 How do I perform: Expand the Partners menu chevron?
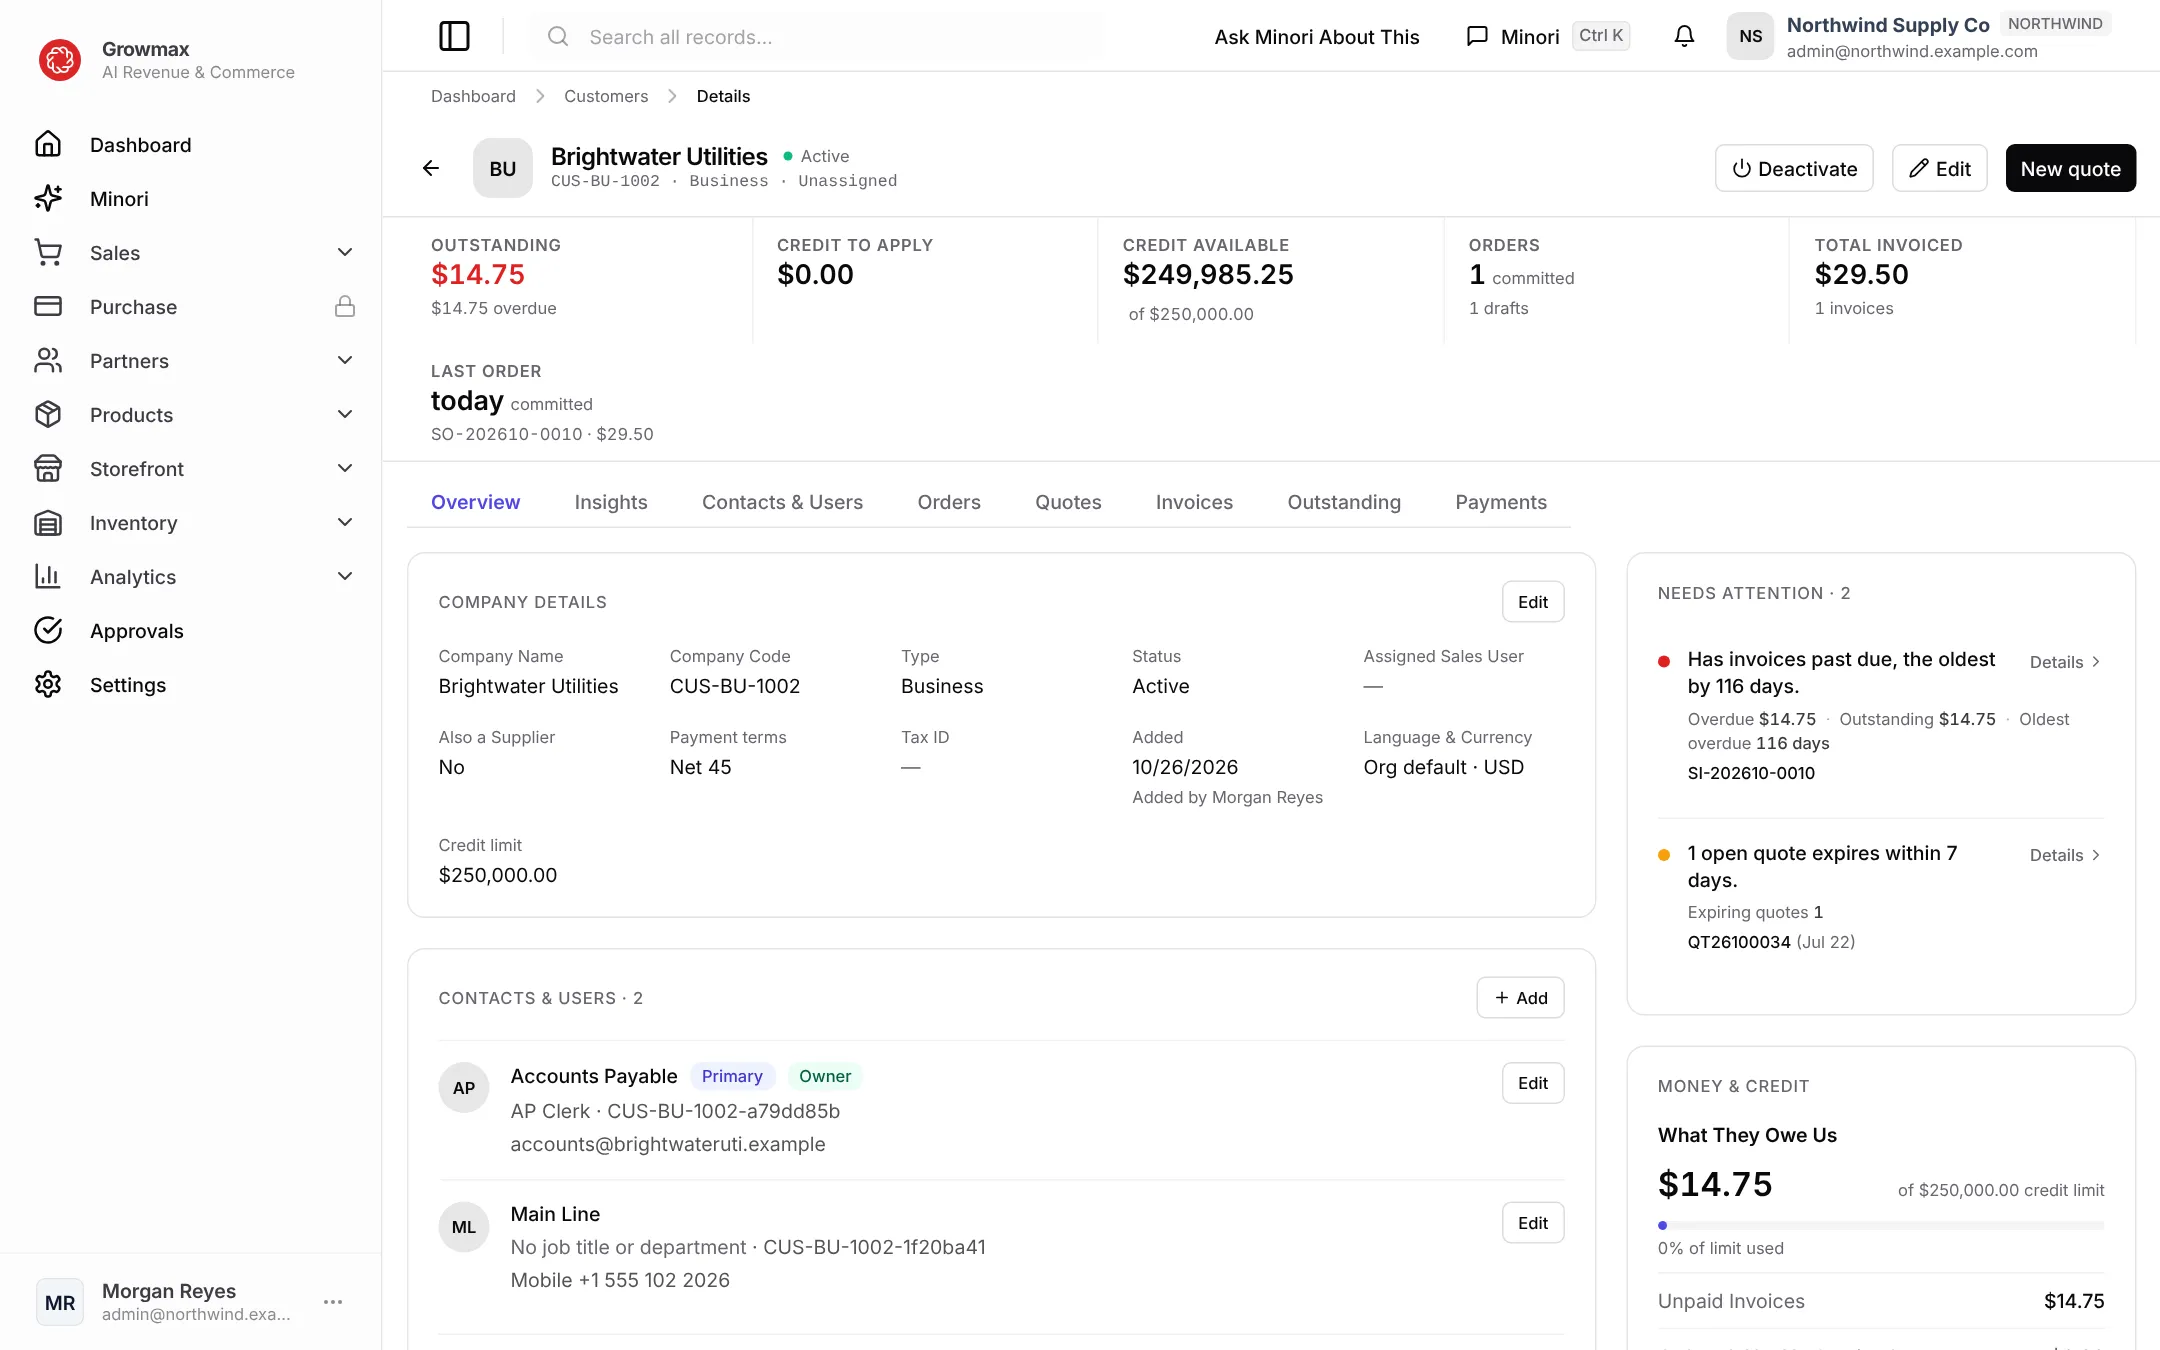tap(345, 360)
